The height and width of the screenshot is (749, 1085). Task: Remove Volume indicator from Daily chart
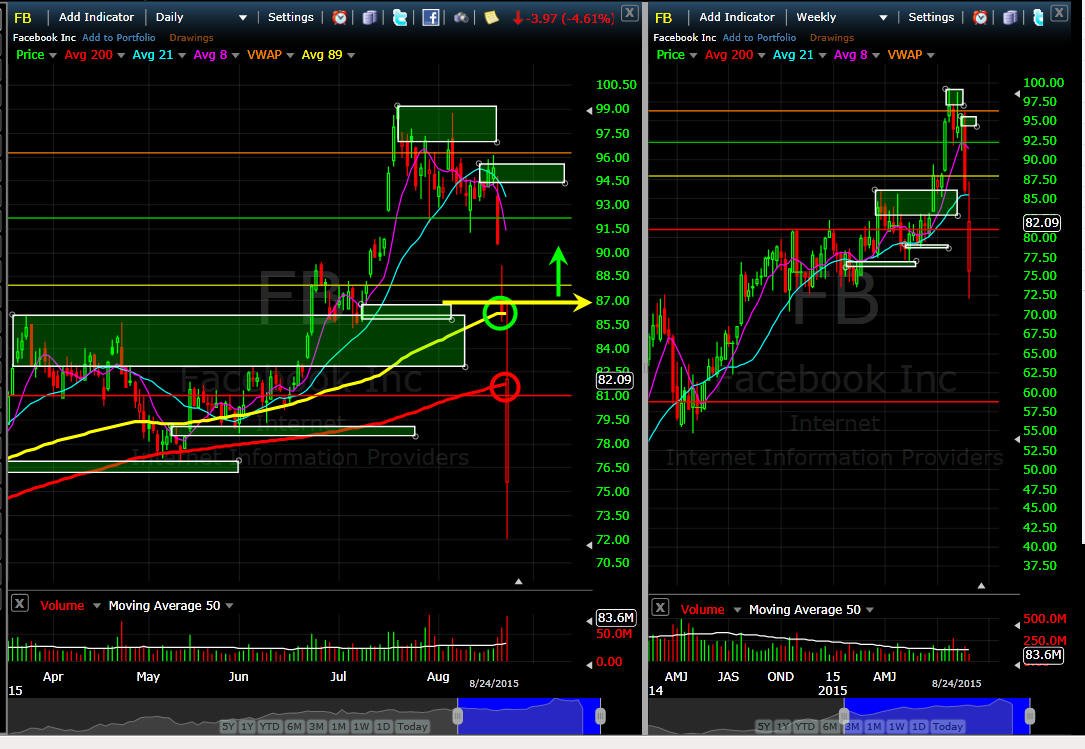[19, 604]
